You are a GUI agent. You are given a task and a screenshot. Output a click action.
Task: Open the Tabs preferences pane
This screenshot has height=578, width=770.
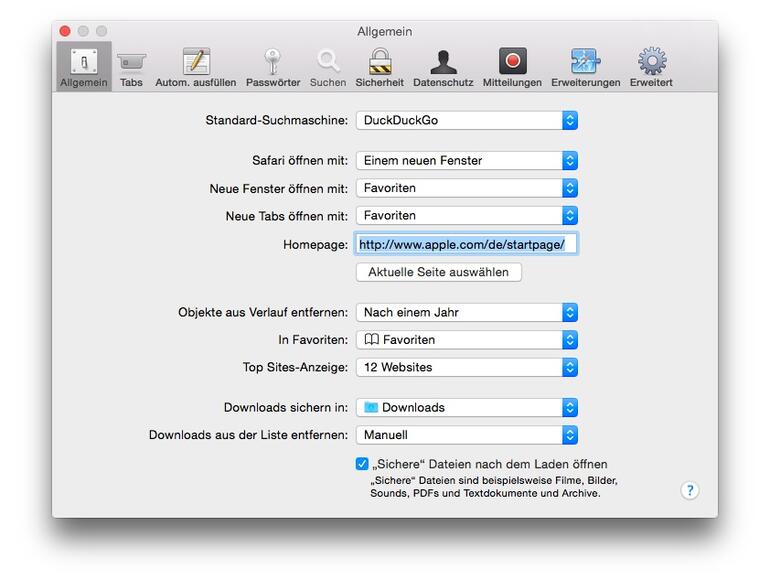coord(131,67)
